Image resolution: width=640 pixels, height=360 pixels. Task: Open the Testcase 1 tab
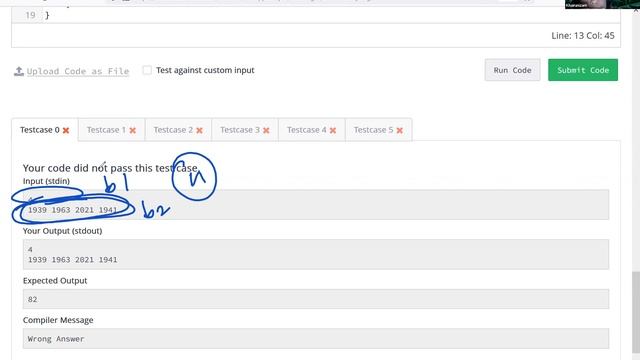(111, 130)
